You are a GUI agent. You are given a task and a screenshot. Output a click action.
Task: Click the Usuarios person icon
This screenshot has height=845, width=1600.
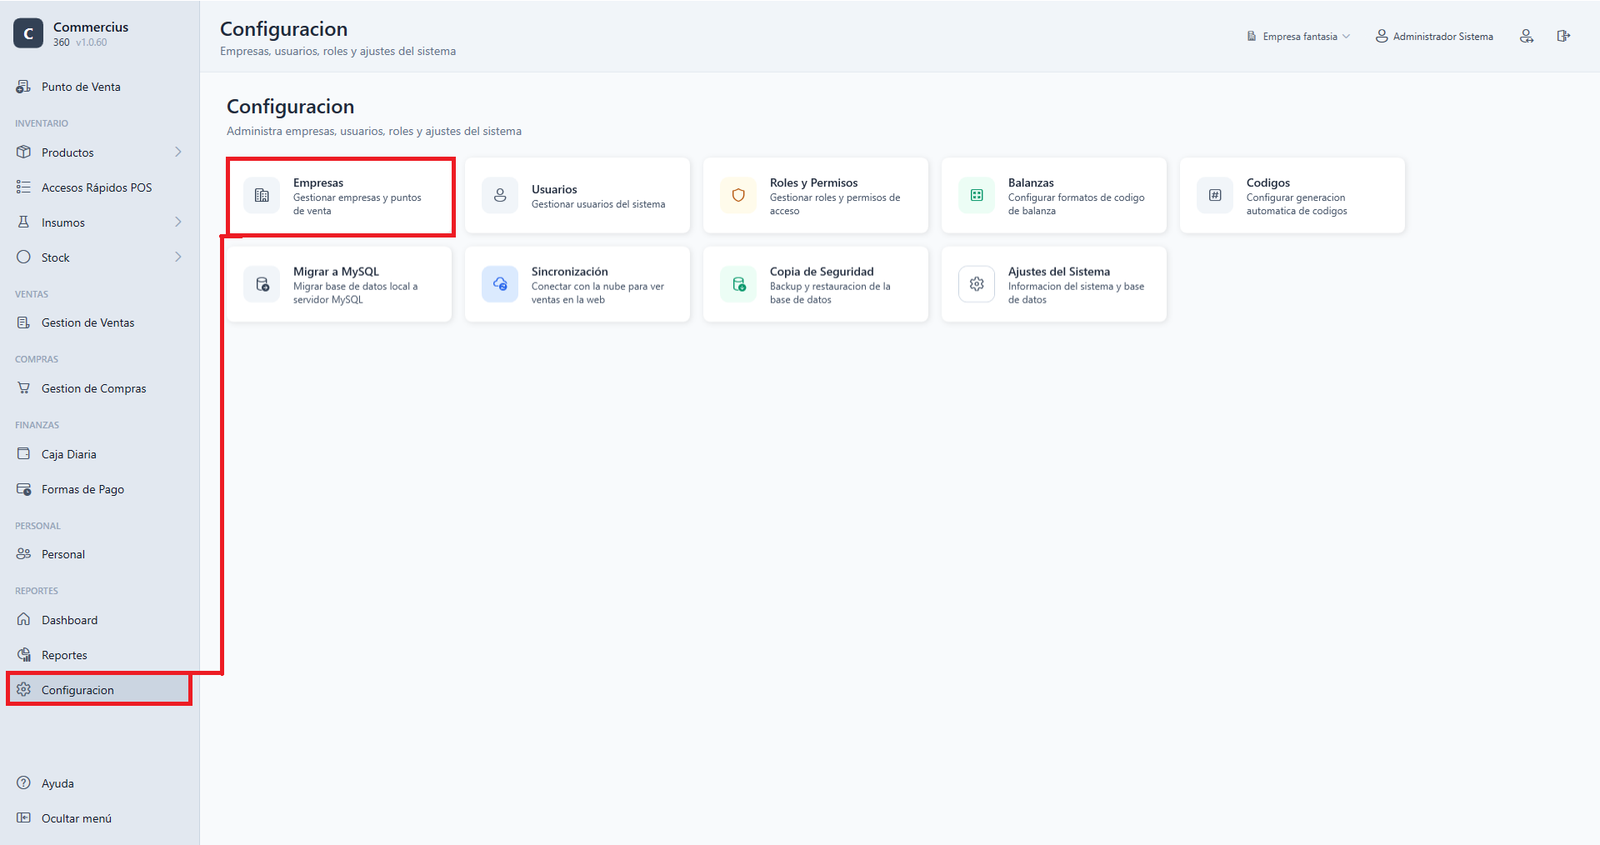(x=500, y=196)
